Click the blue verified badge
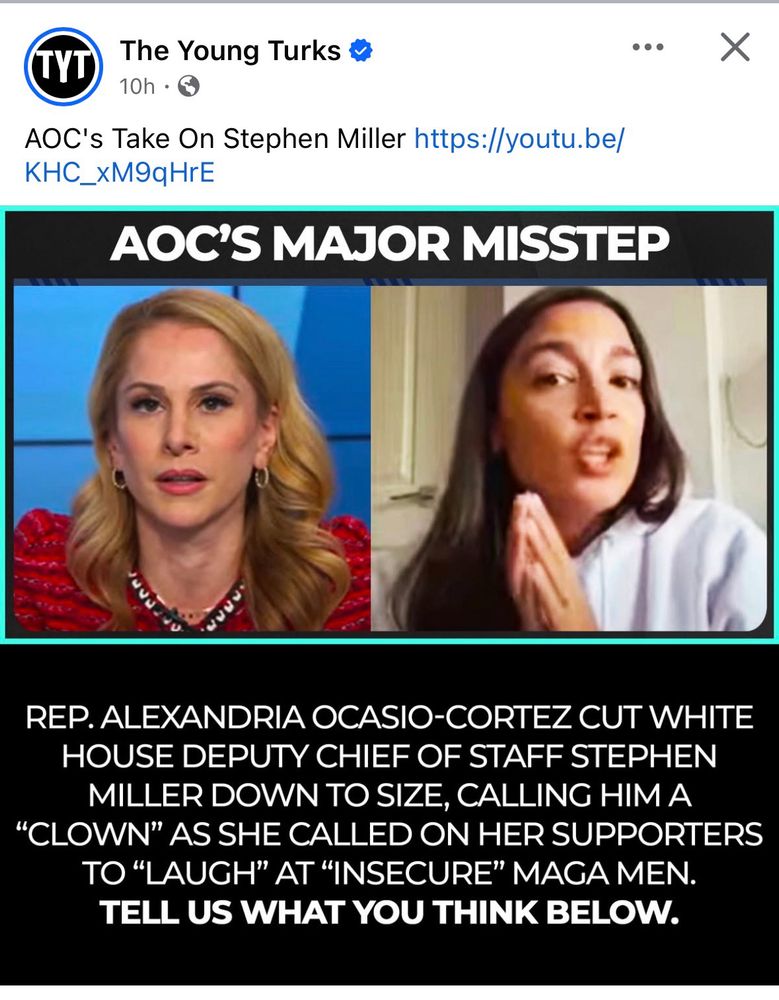The image size is (779, 1000). pos(361,50)
